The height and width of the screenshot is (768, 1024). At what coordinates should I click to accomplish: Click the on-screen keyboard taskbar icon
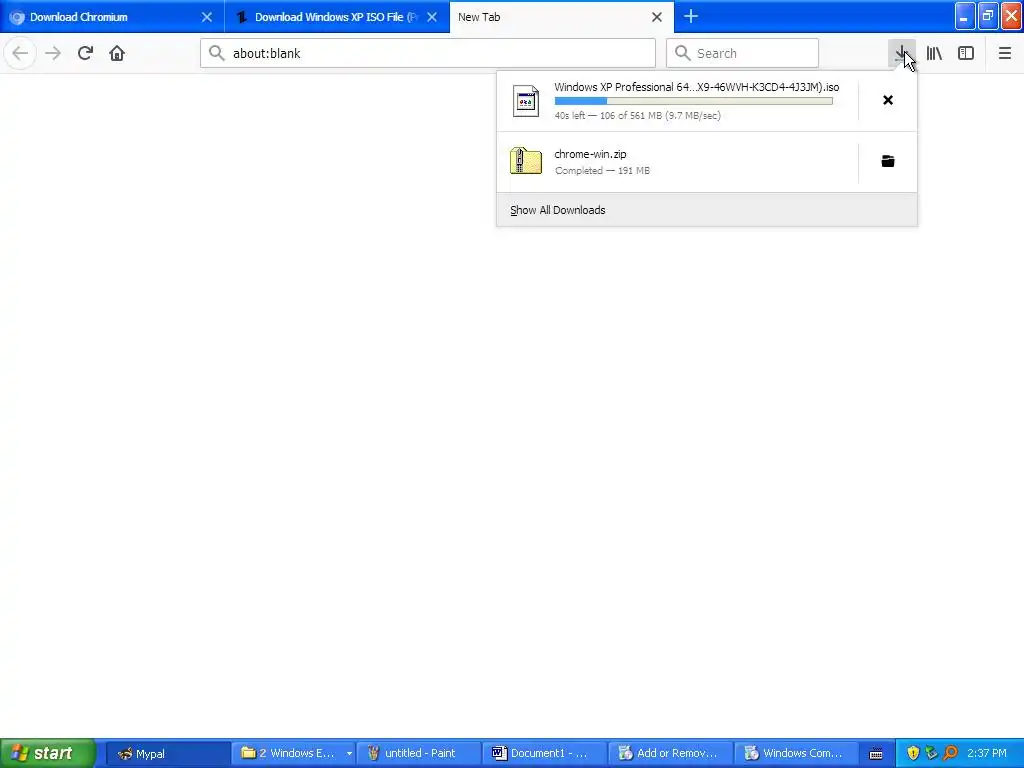click(876, 754)
